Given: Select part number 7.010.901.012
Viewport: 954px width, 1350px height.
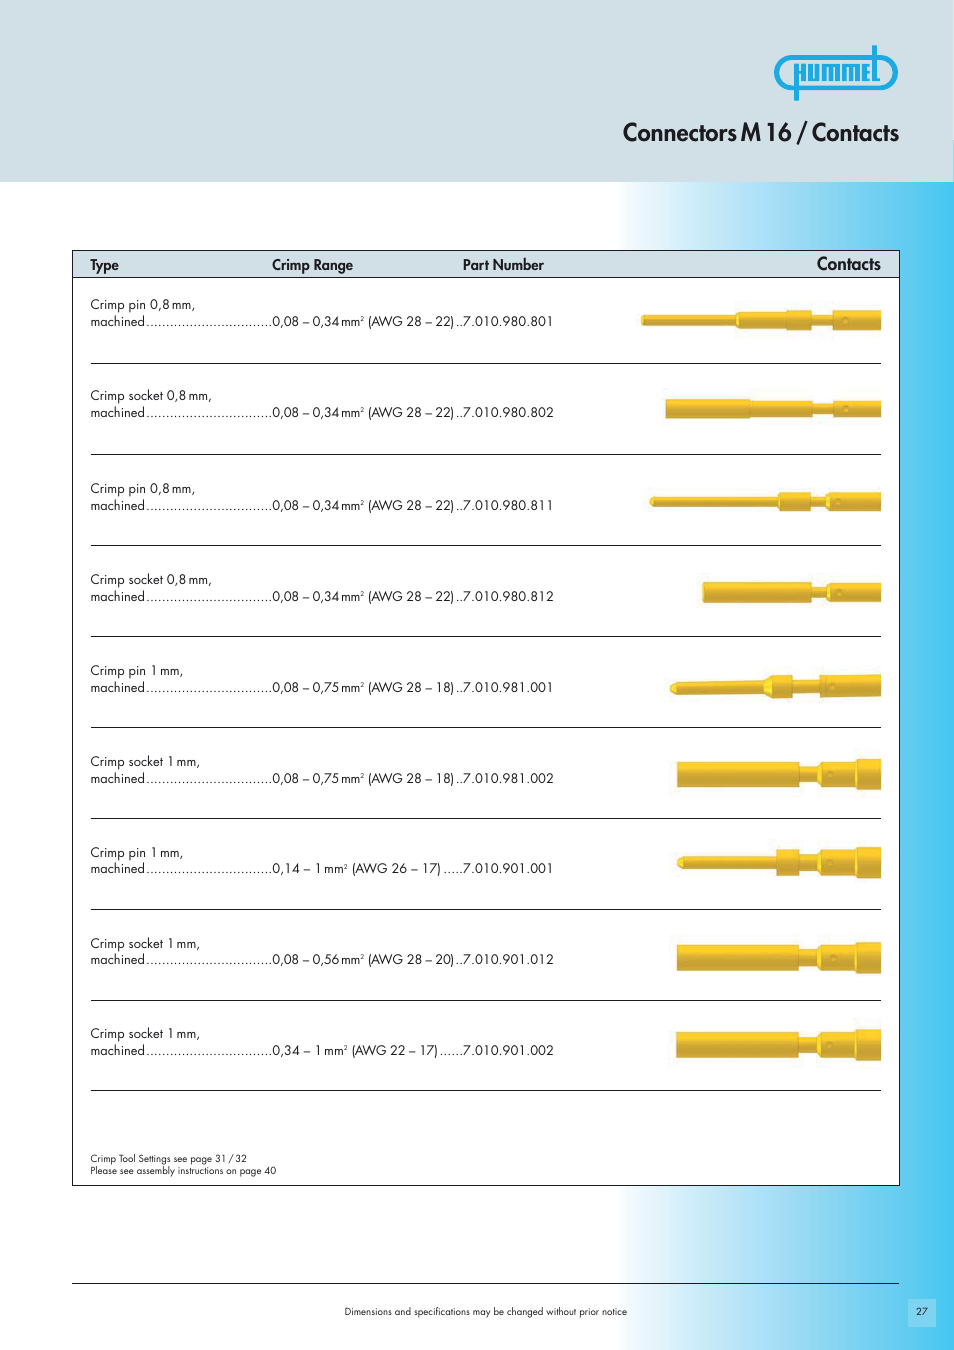Looking at the screenshot, I should click(507, 960).
